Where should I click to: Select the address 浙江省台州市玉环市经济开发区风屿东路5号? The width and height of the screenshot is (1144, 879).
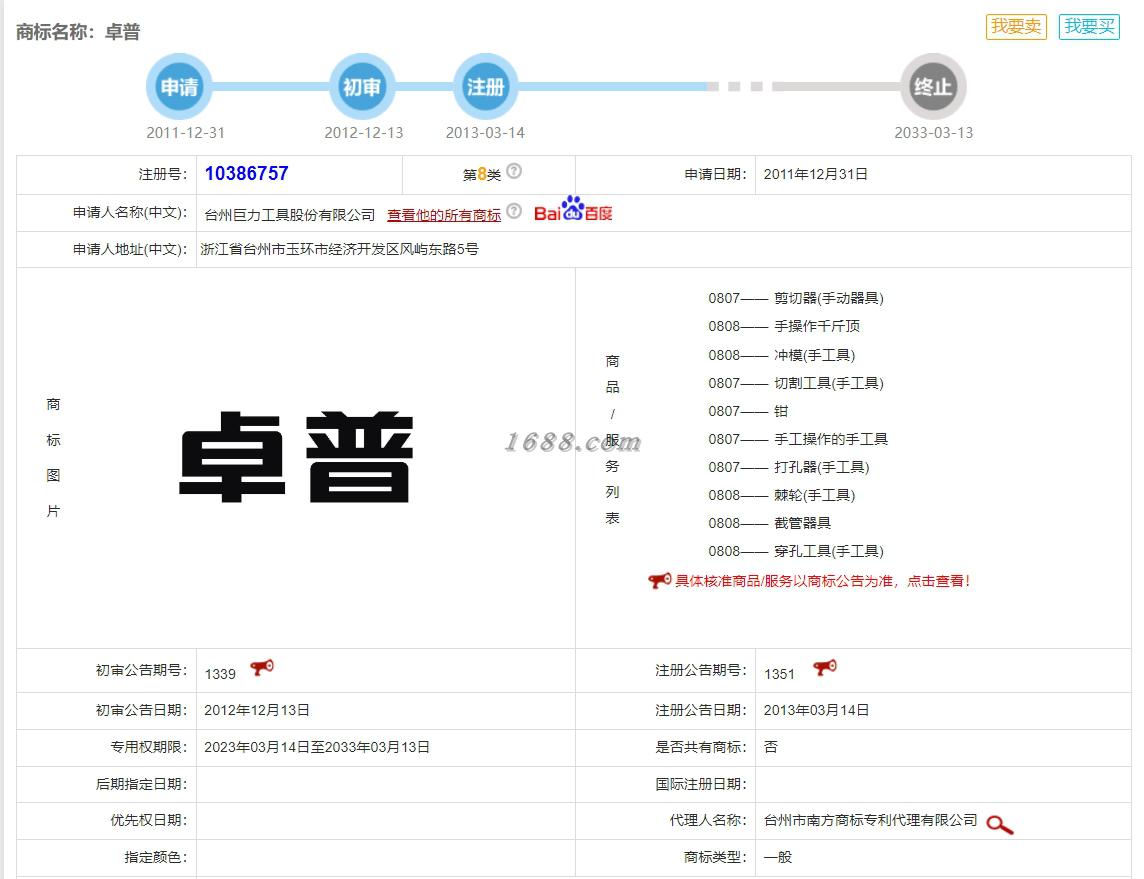[x=339, y=249]
